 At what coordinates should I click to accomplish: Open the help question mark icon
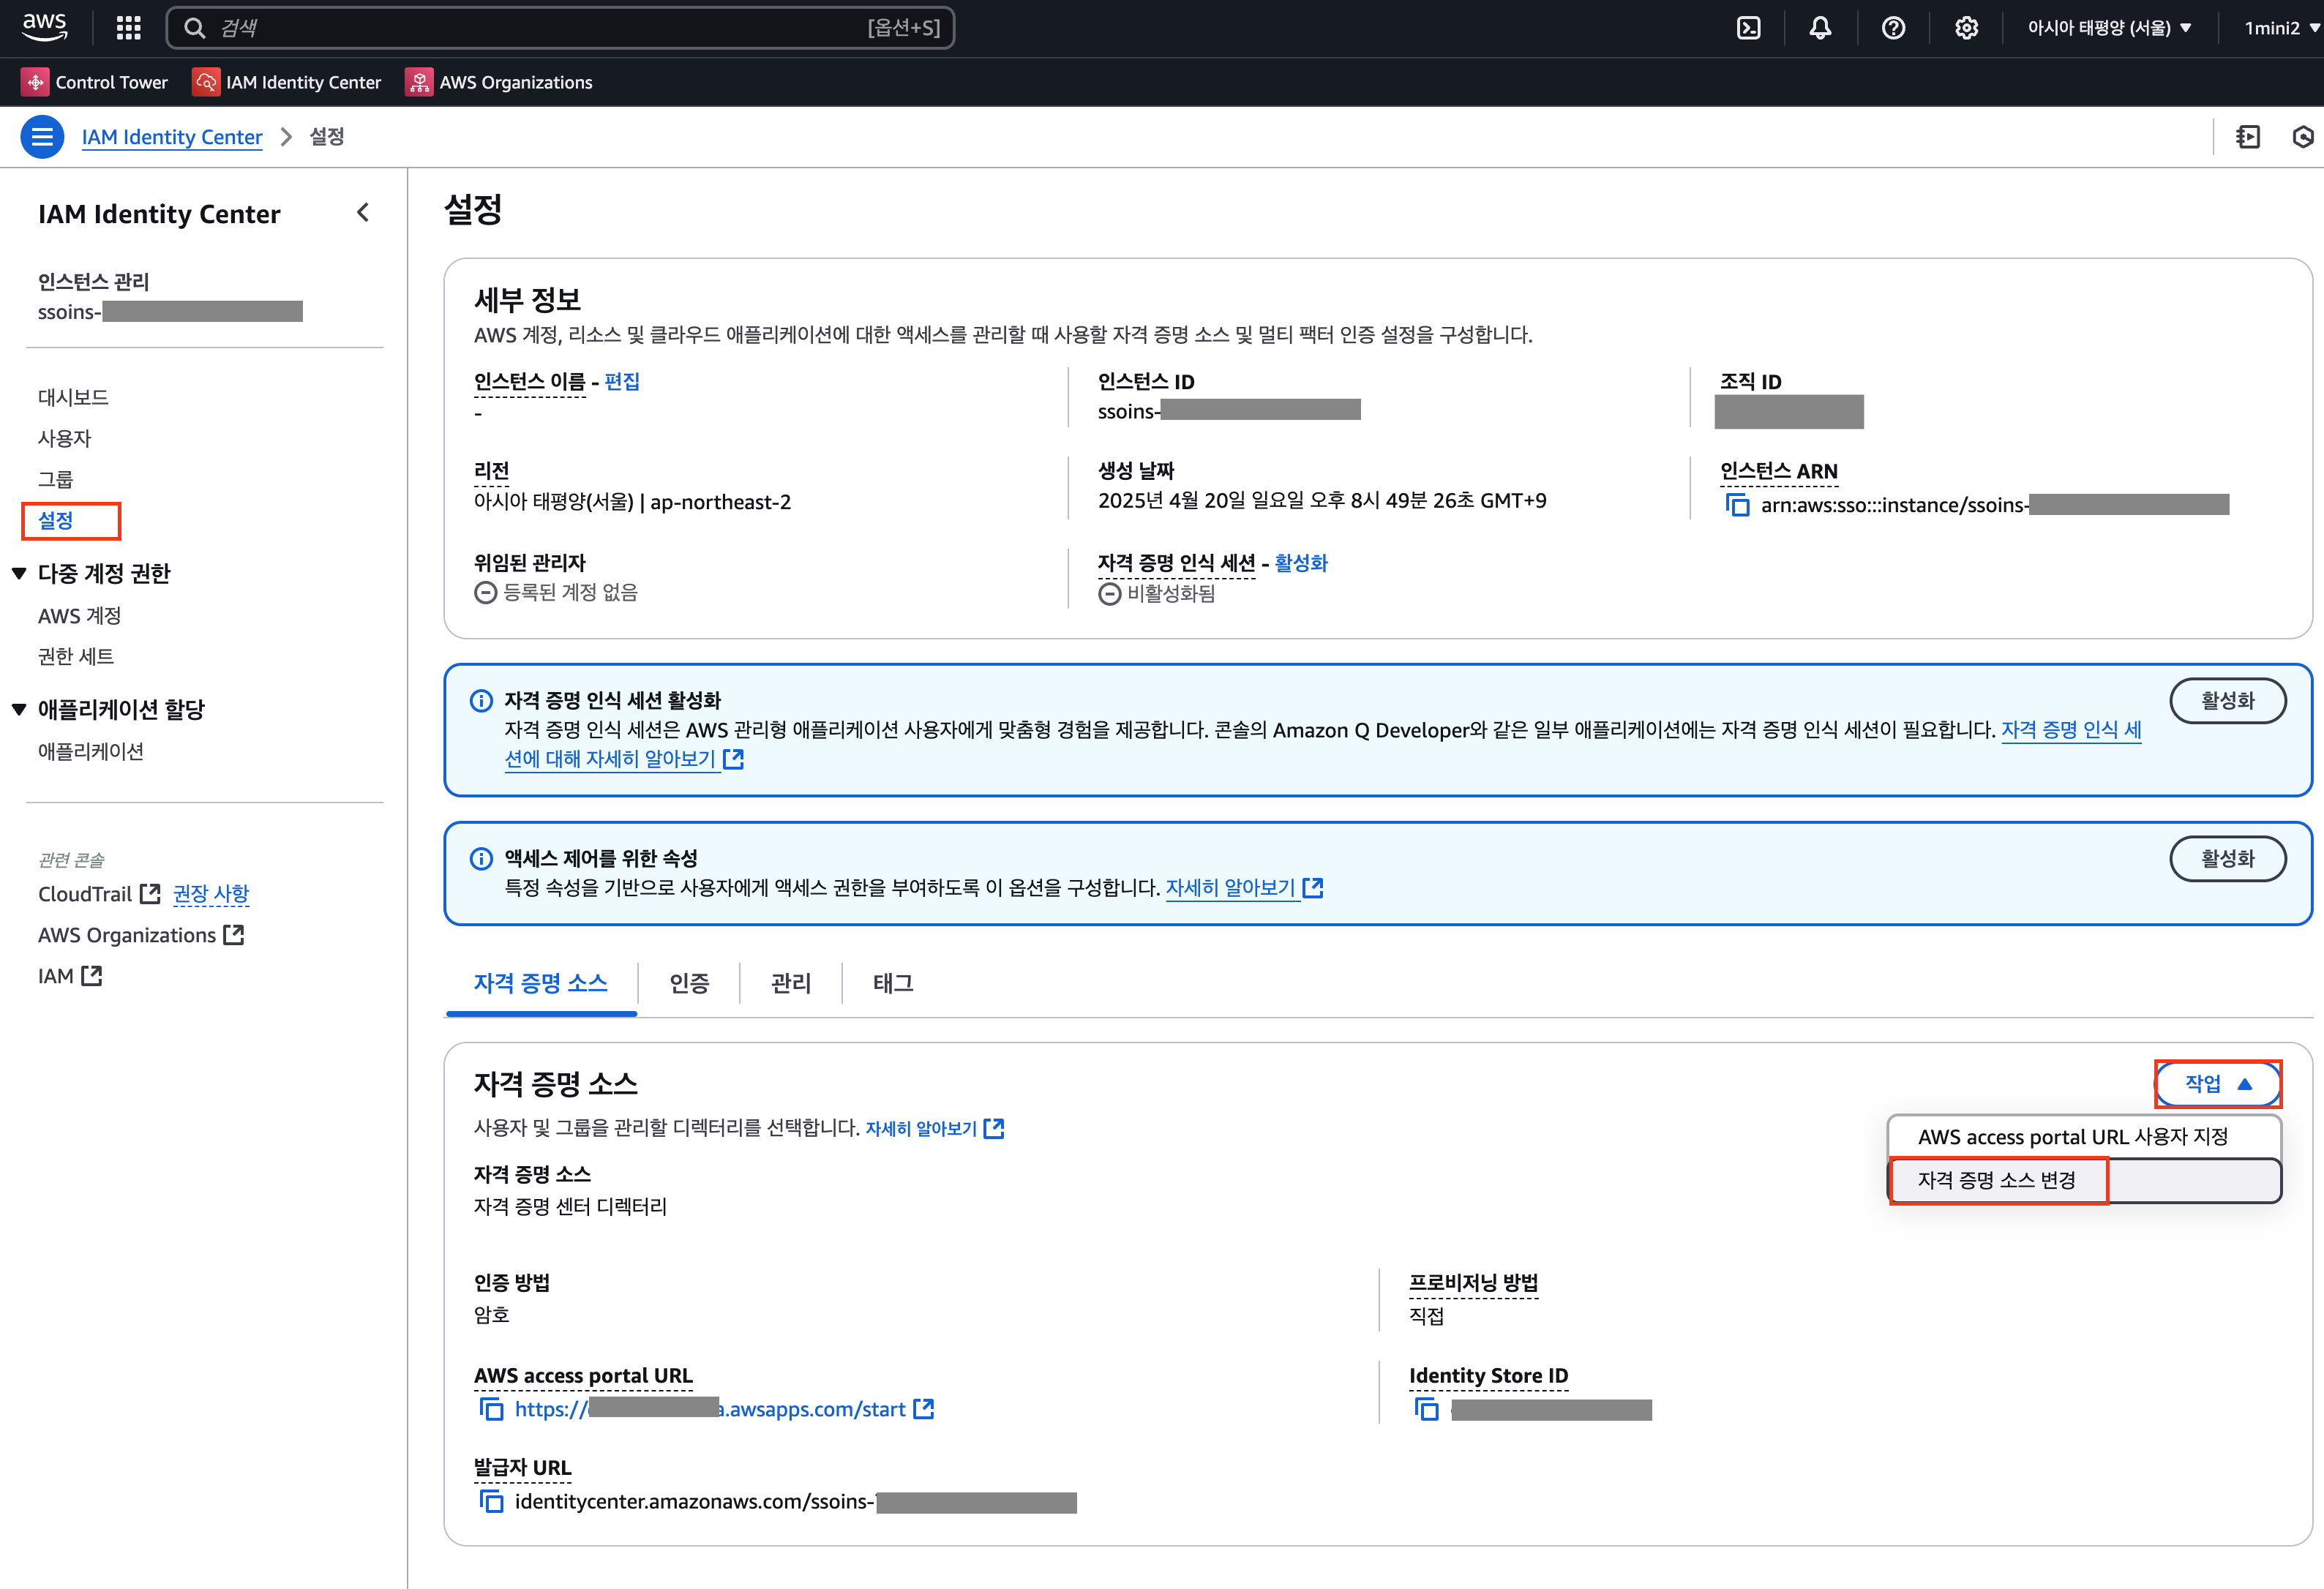pos(1893,28)
